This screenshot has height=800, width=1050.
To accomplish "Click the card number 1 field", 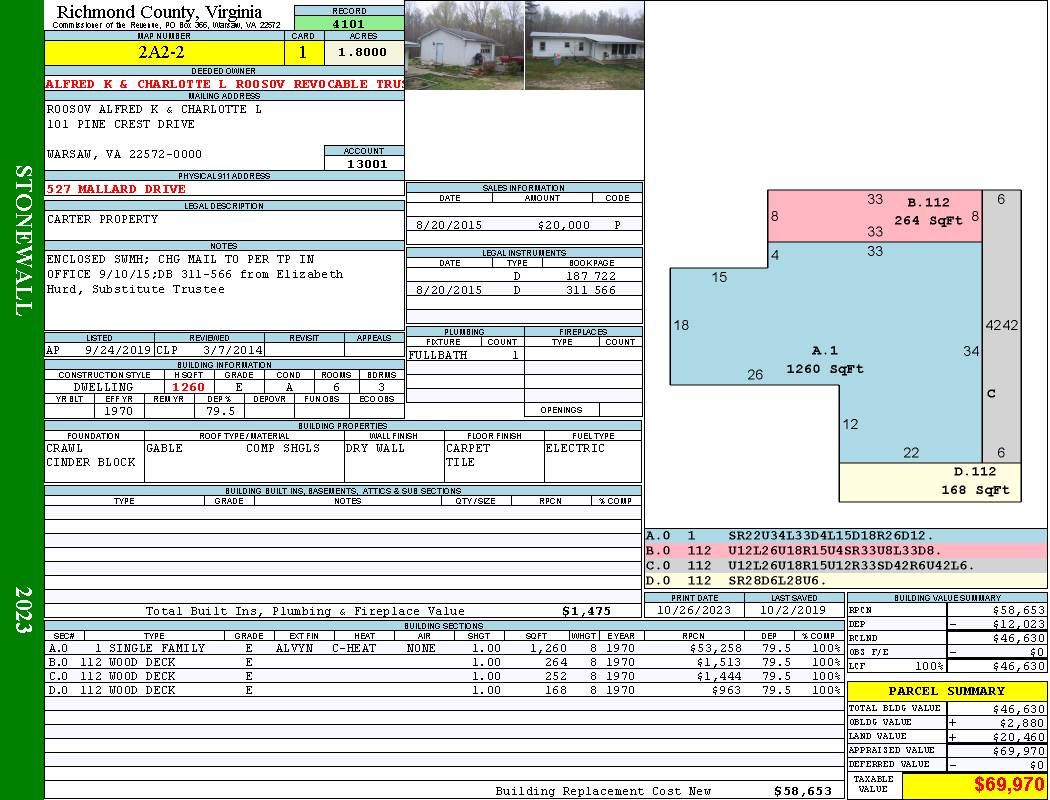I will click(x=303, y=52).
